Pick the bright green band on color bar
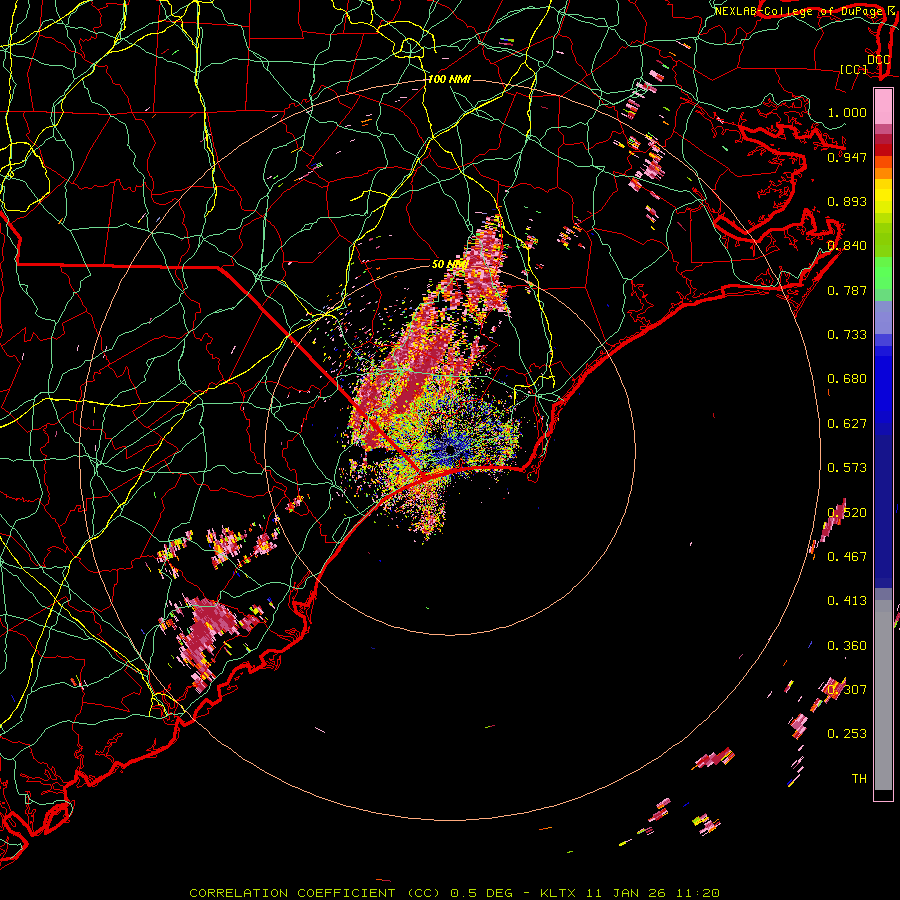The width and height of the screenshot is (900, 900). (883, 273)
